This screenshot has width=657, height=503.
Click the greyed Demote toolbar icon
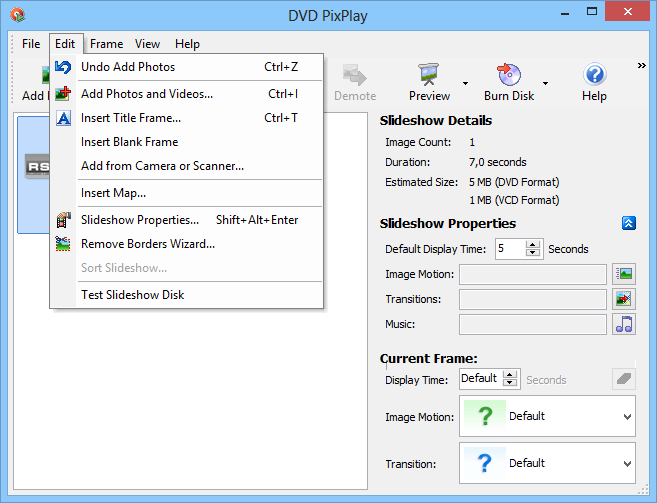354,75
